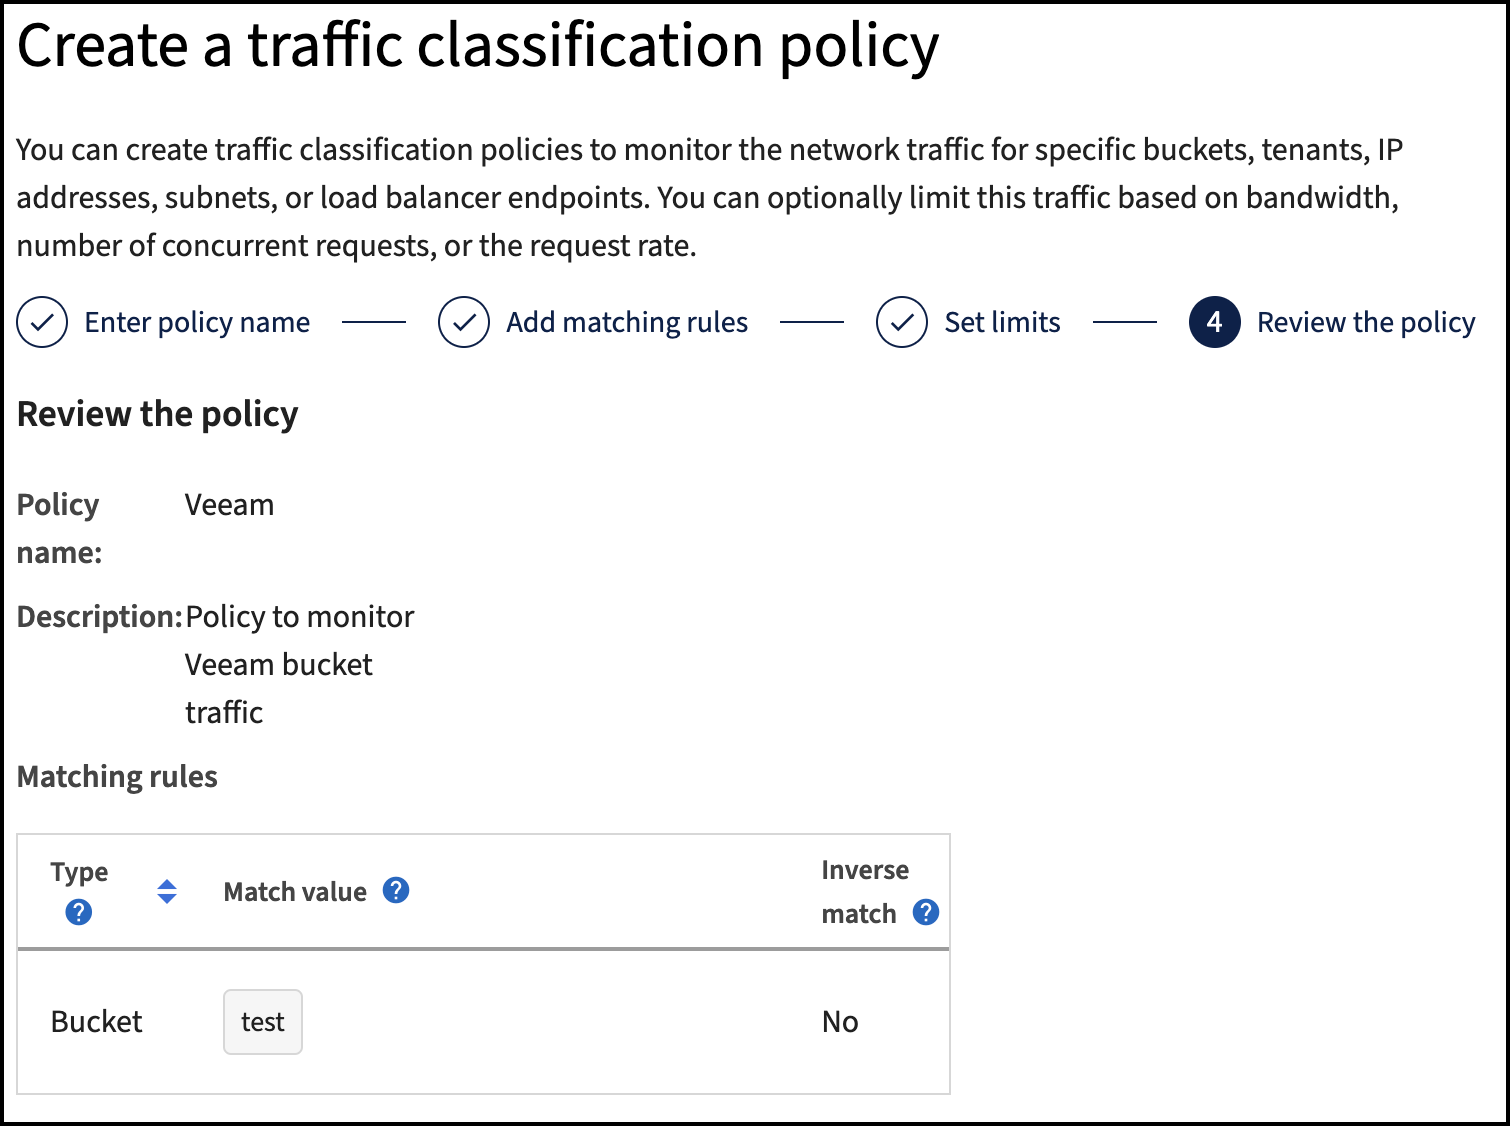Viewport: 1510px width, 1126px height.
Task: Show help tooltip for Inverse match
Action: tap(926, 912)
